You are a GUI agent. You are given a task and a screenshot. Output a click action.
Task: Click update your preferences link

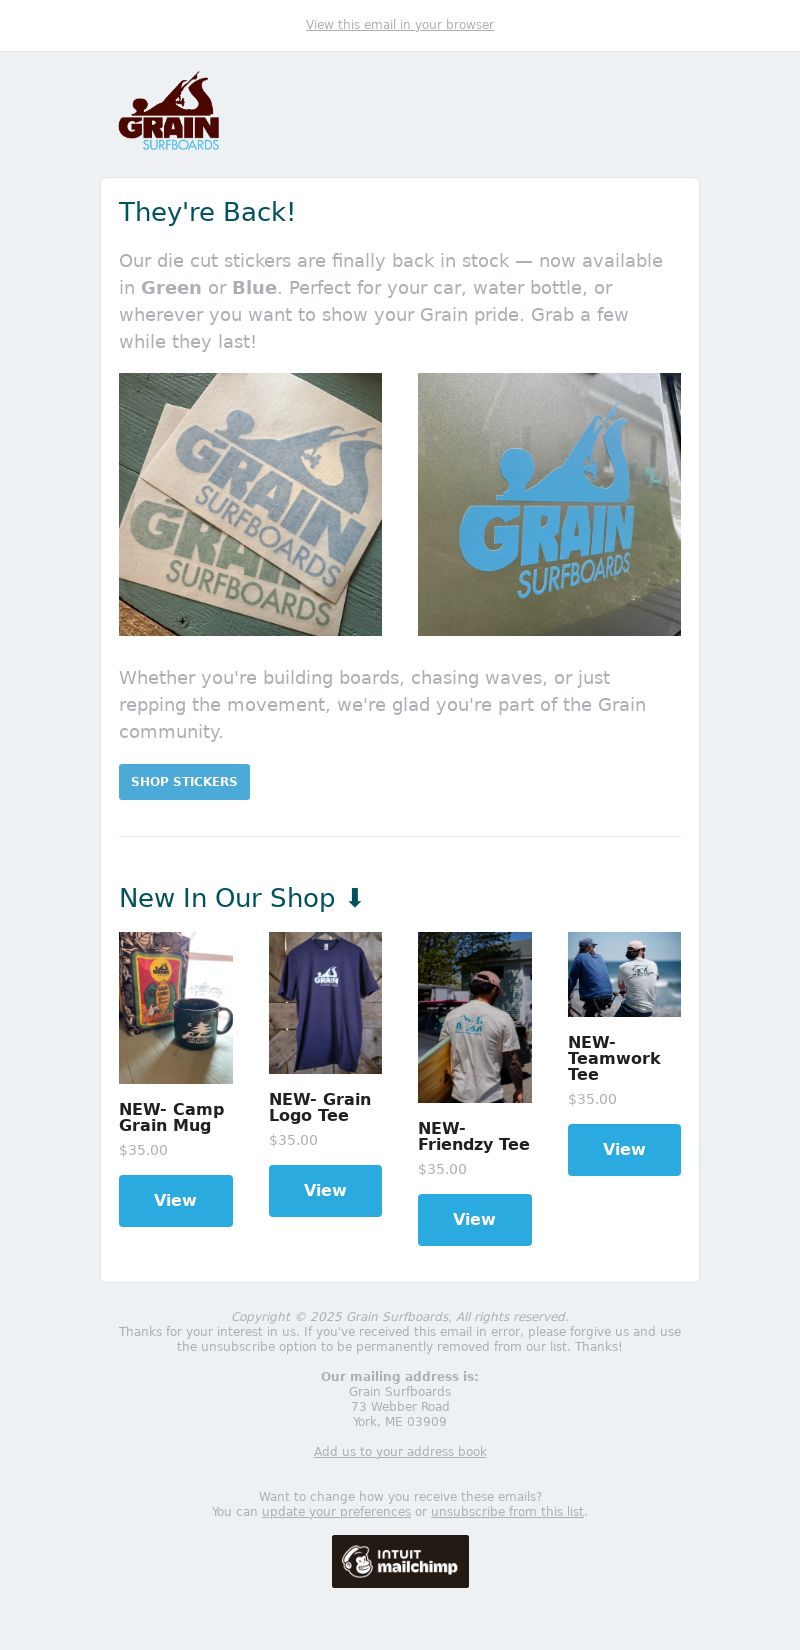point(336,1512)
